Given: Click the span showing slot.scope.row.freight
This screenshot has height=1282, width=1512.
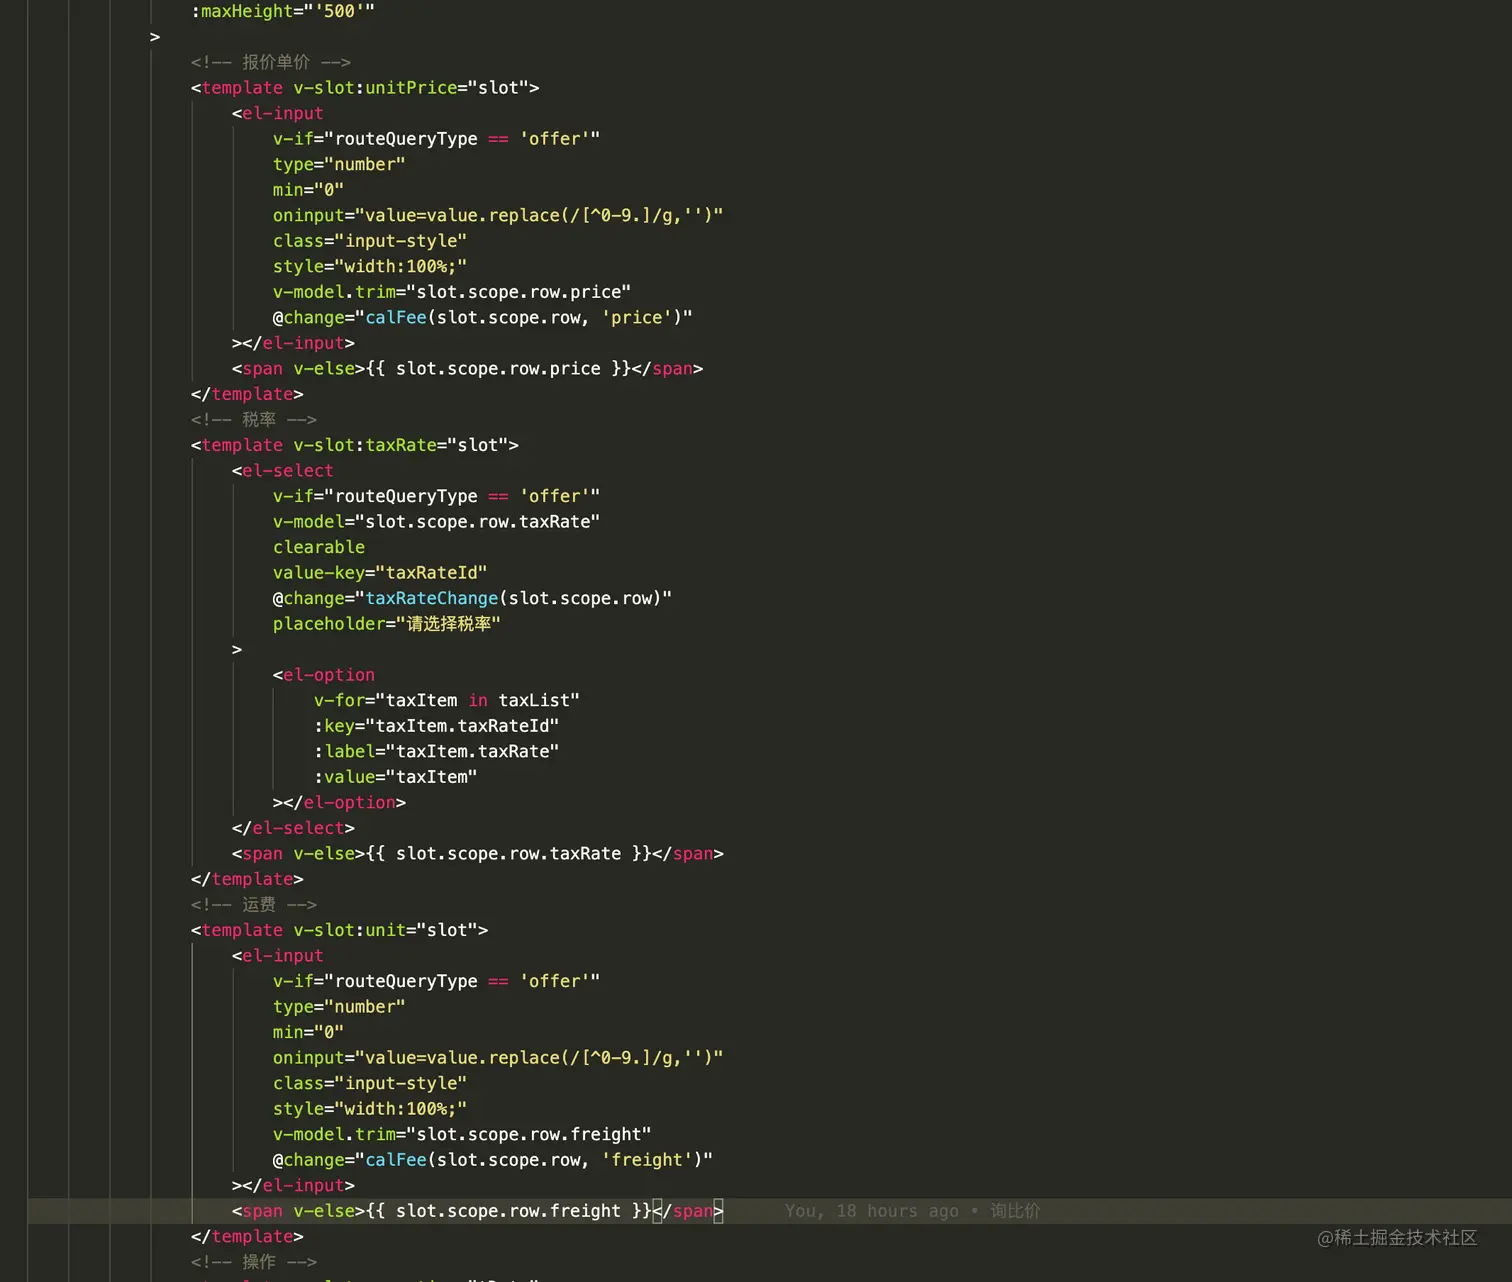Looking at the screenshot, I should point(478,1211).
